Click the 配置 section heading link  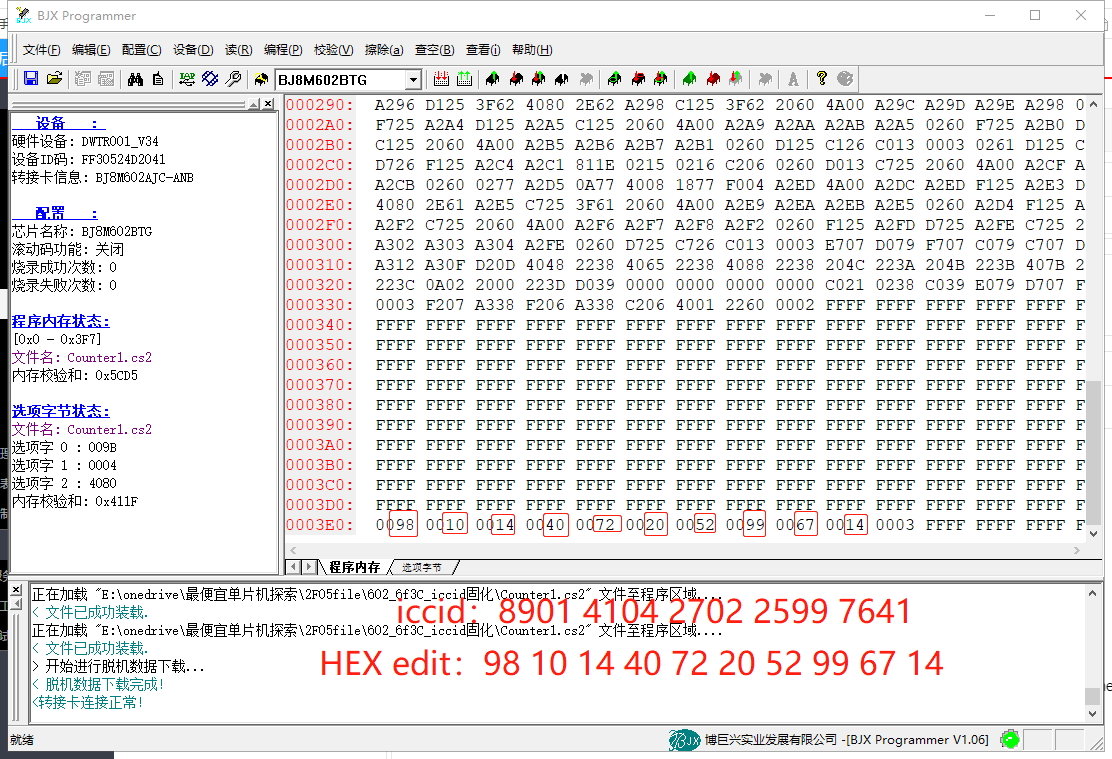tap(55, 213)
